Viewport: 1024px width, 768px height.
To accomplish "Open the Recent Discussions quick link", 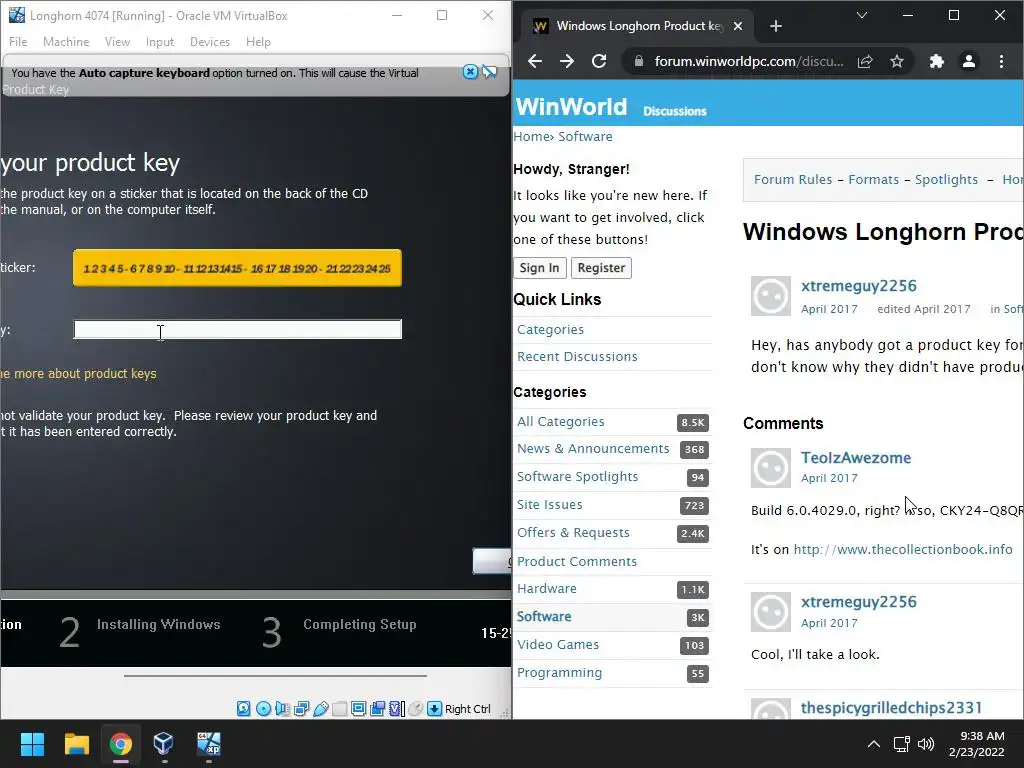I will coord(577,357).
